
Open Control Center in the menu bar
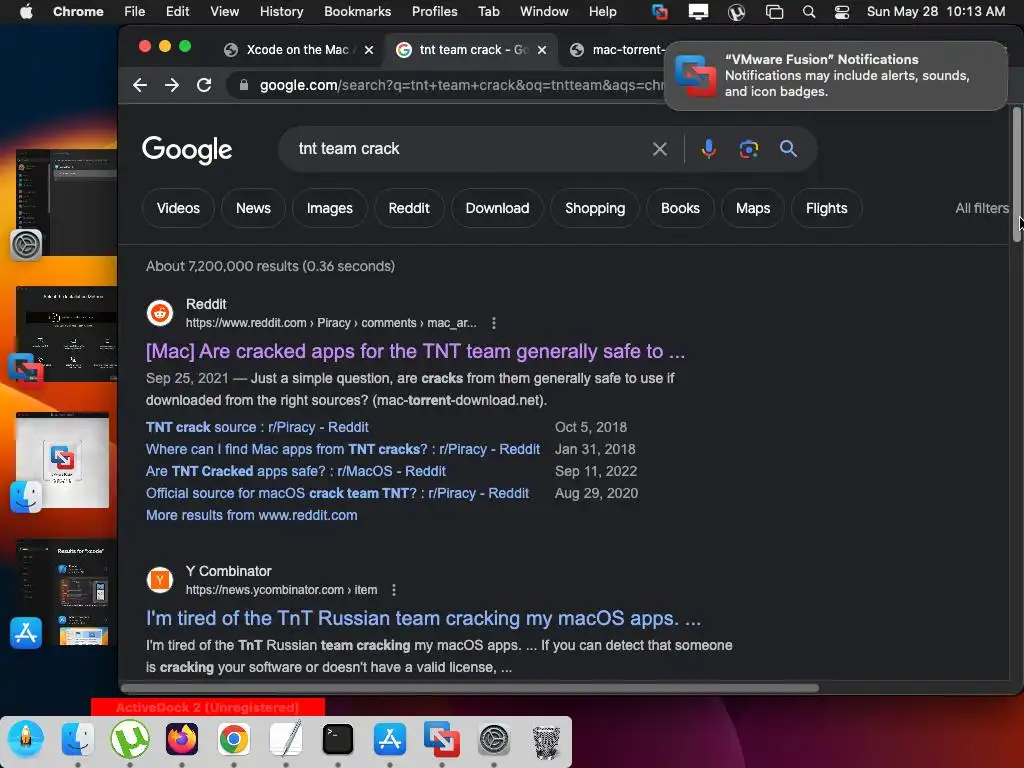pos(842,12)
